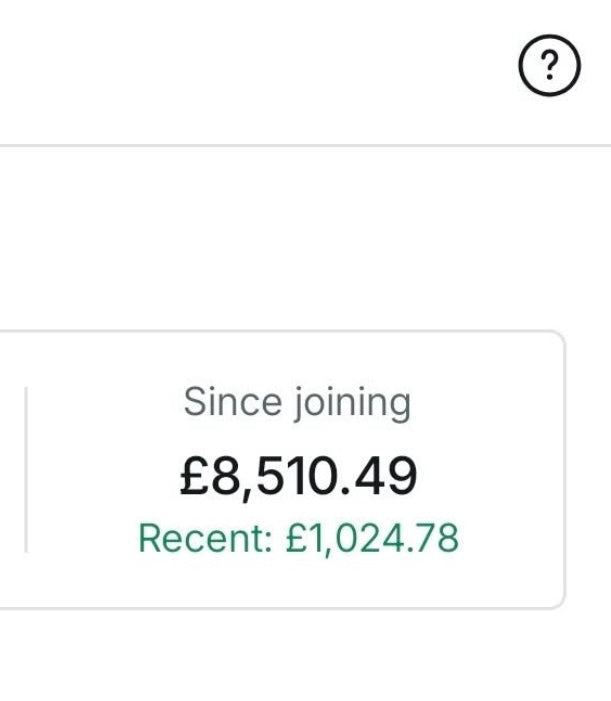The width and height of the screenshot is (611, 701).
Task: Open the help question mark icon
Action: (549, 66)
